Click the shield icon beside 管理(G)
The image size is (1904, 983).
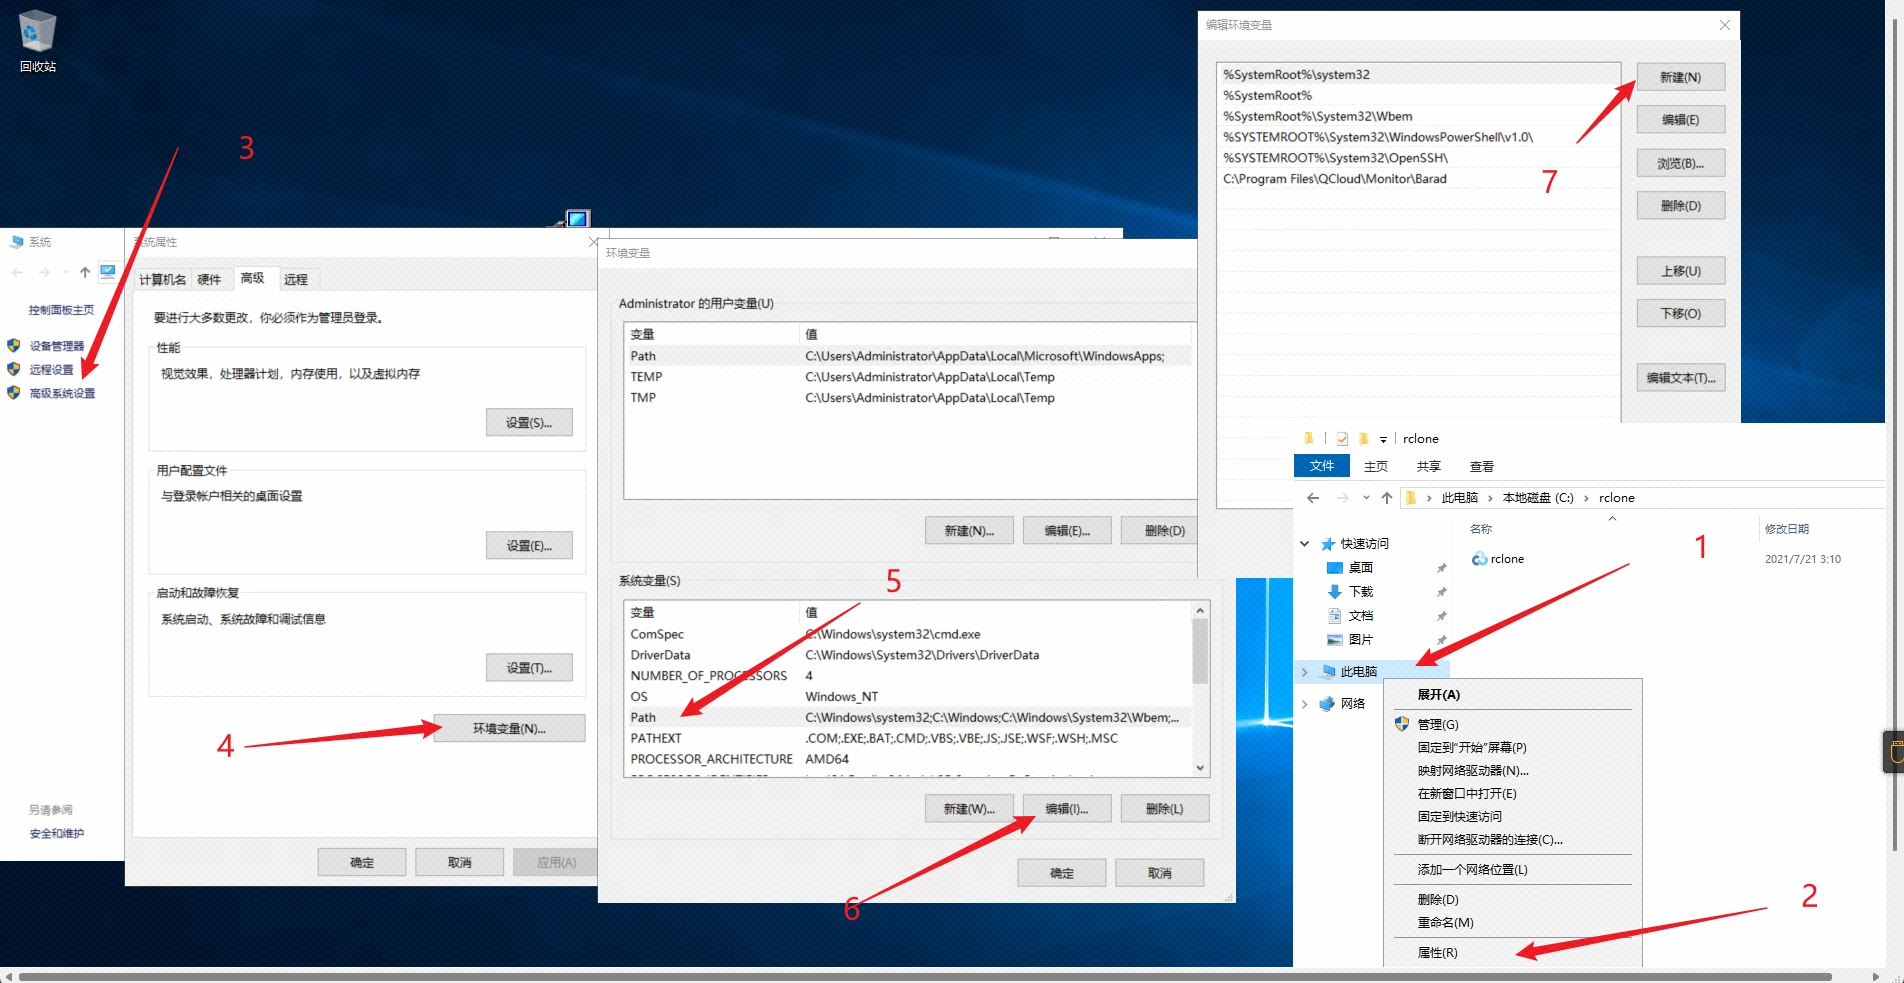[1402, 724]
